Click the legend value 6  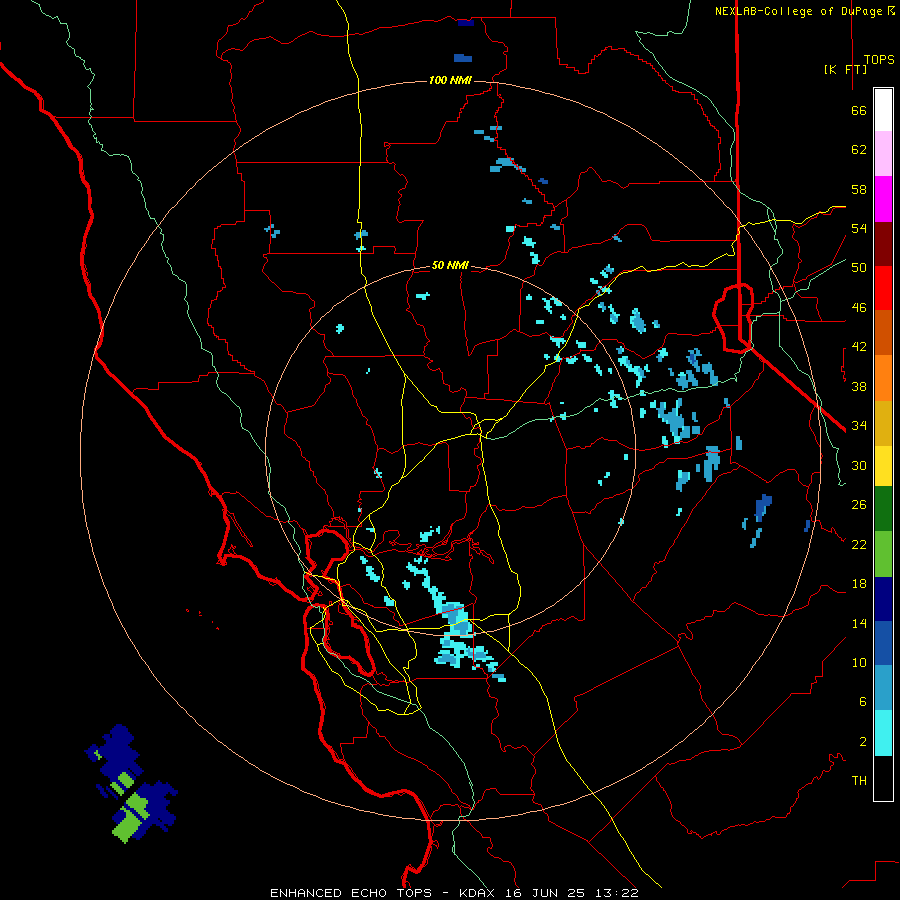863,702
